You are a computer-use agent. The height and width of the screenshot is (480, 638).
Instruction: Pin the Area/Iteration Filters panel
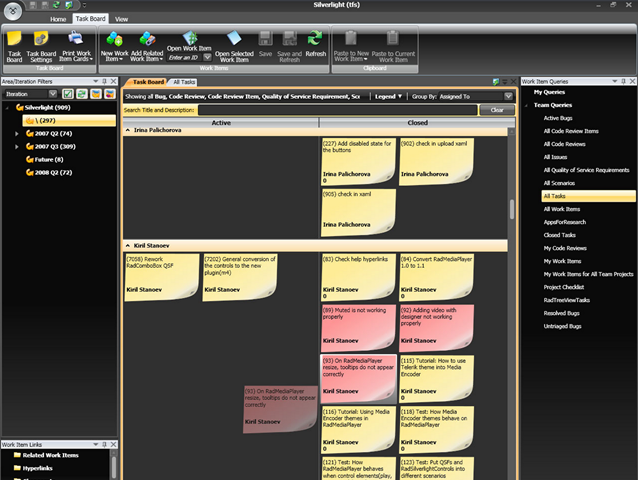click(105, 81)
